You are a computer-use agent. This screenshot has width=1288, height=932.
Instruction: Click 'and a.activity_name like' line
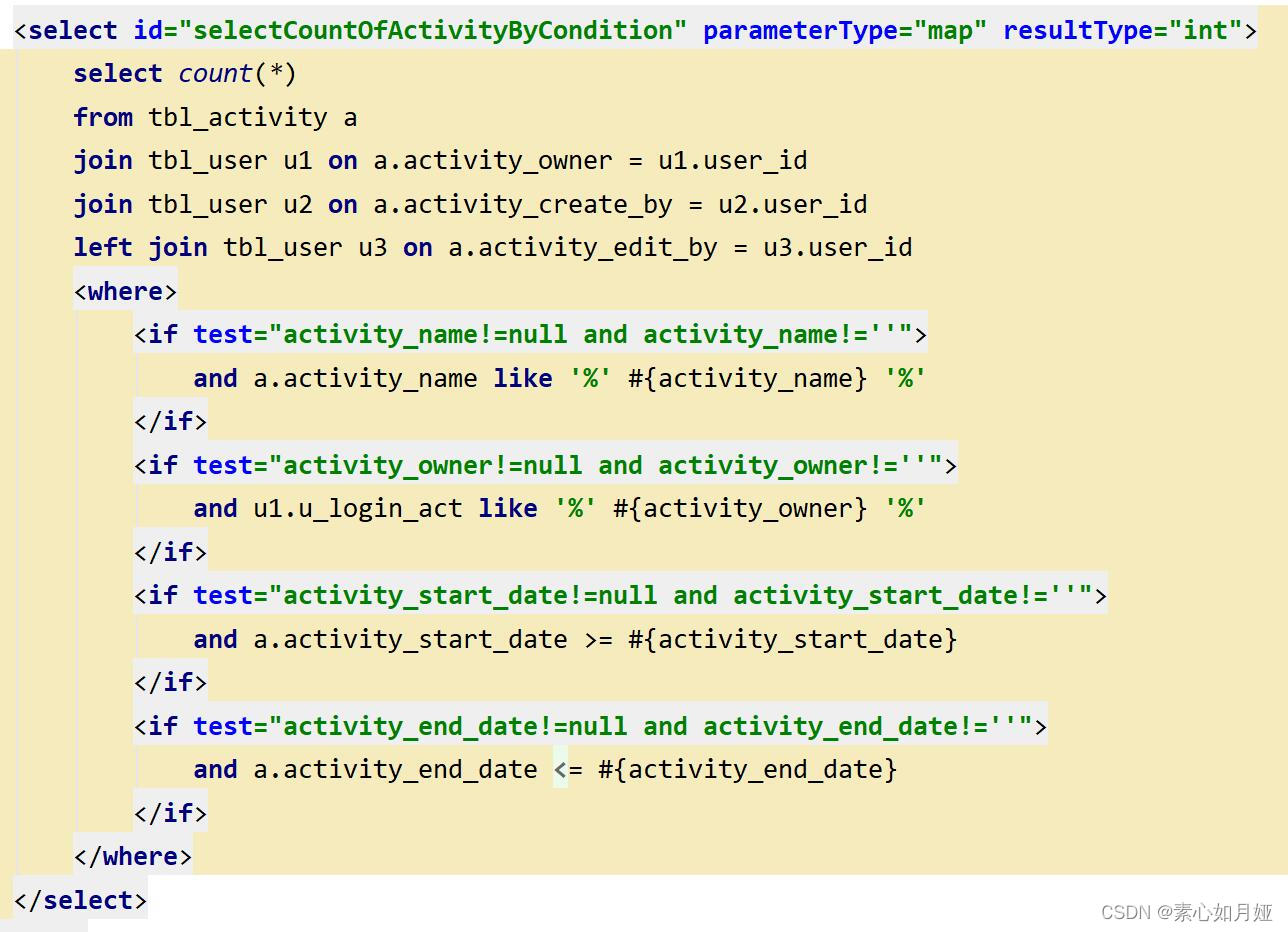[560, 379]
